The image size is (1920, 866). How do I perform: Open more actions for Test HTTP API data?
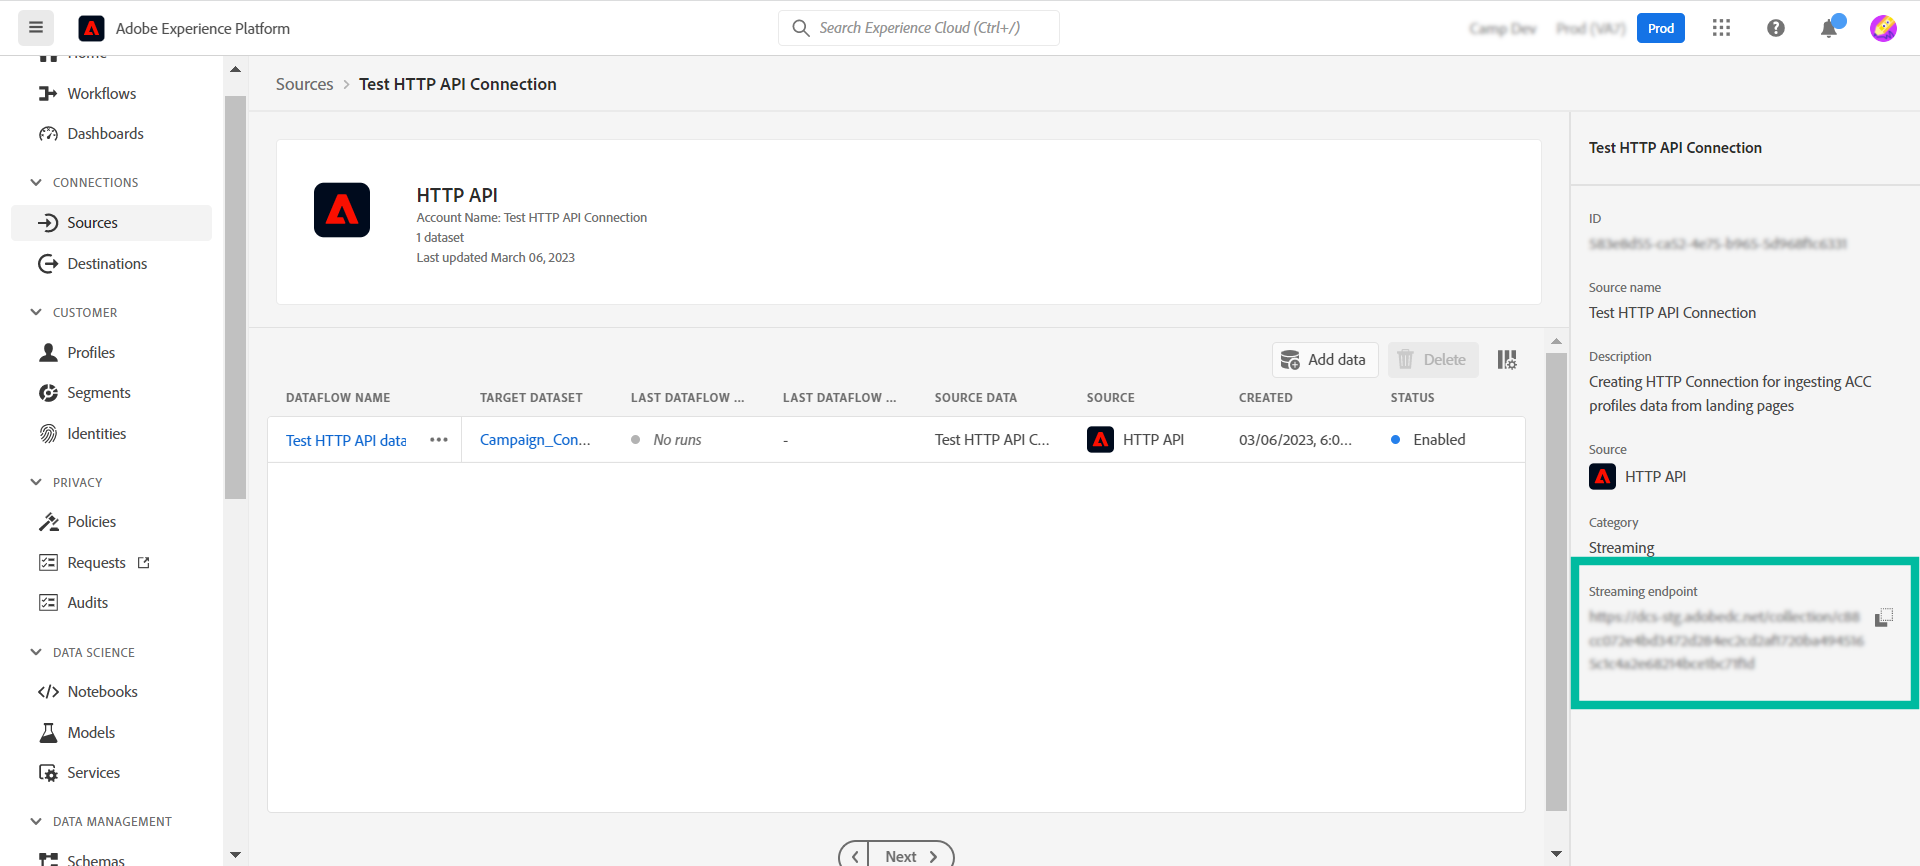[439, 440]
